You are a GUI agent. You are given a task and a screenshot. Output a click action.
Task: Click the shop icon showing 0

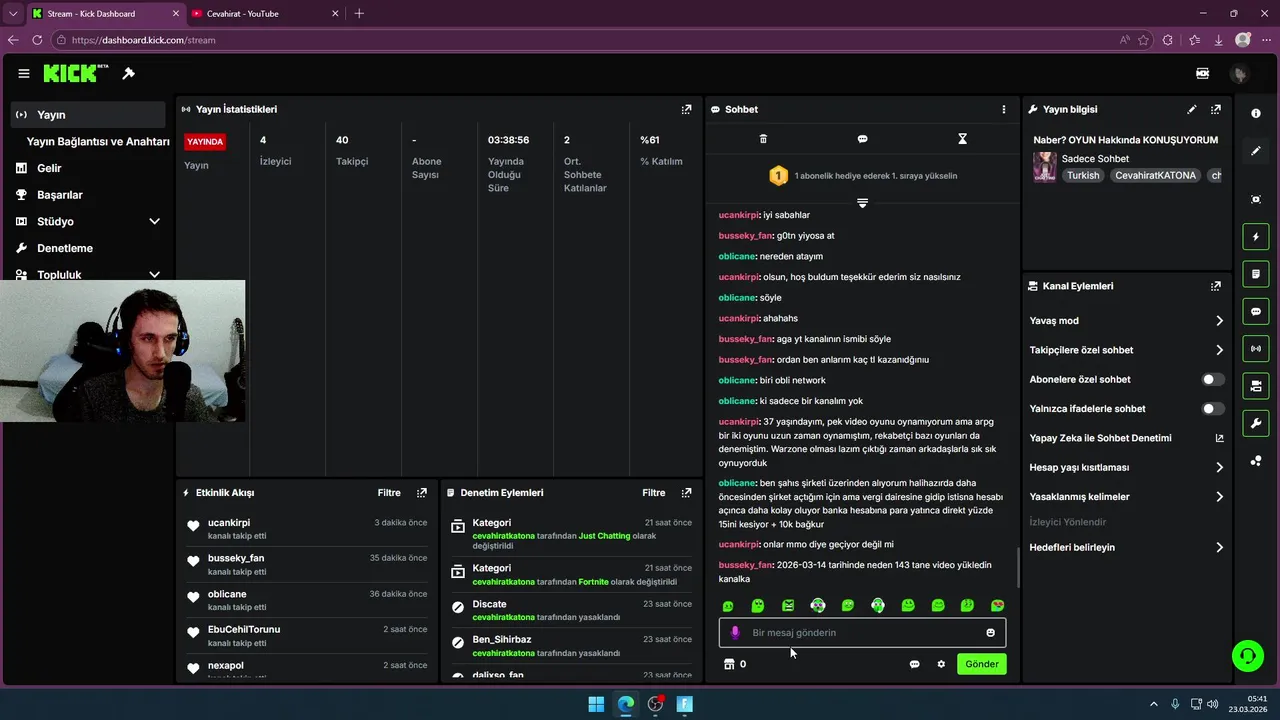point(729,664)
